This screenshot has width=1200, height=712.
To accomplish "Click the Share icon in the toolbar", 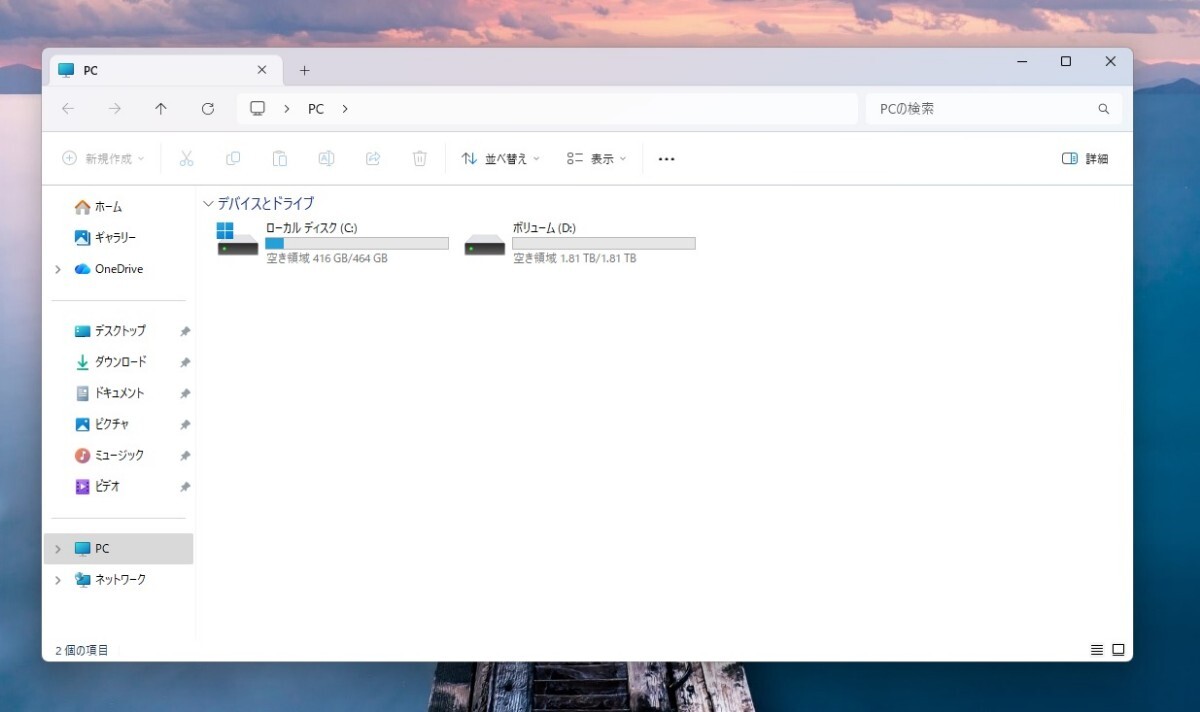I will pyautogui.click(x=373, y=158).
